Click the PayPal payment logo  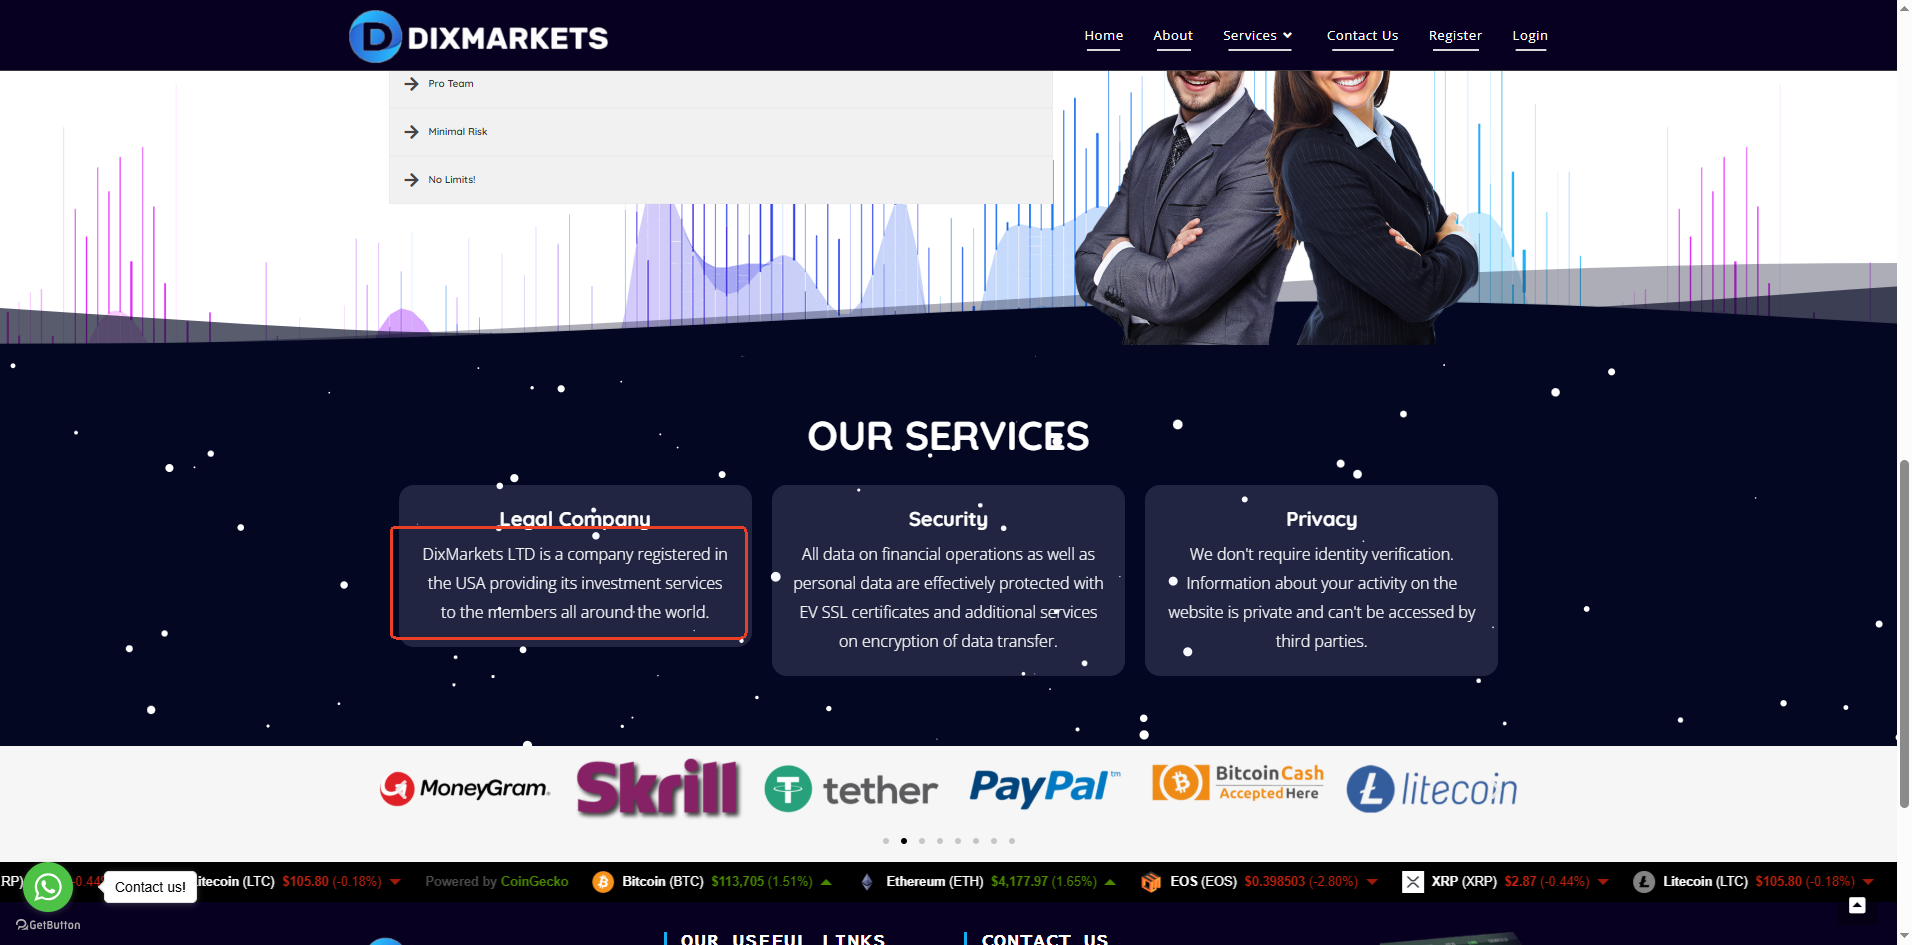pyautogui.click(x=1044, y=788)
